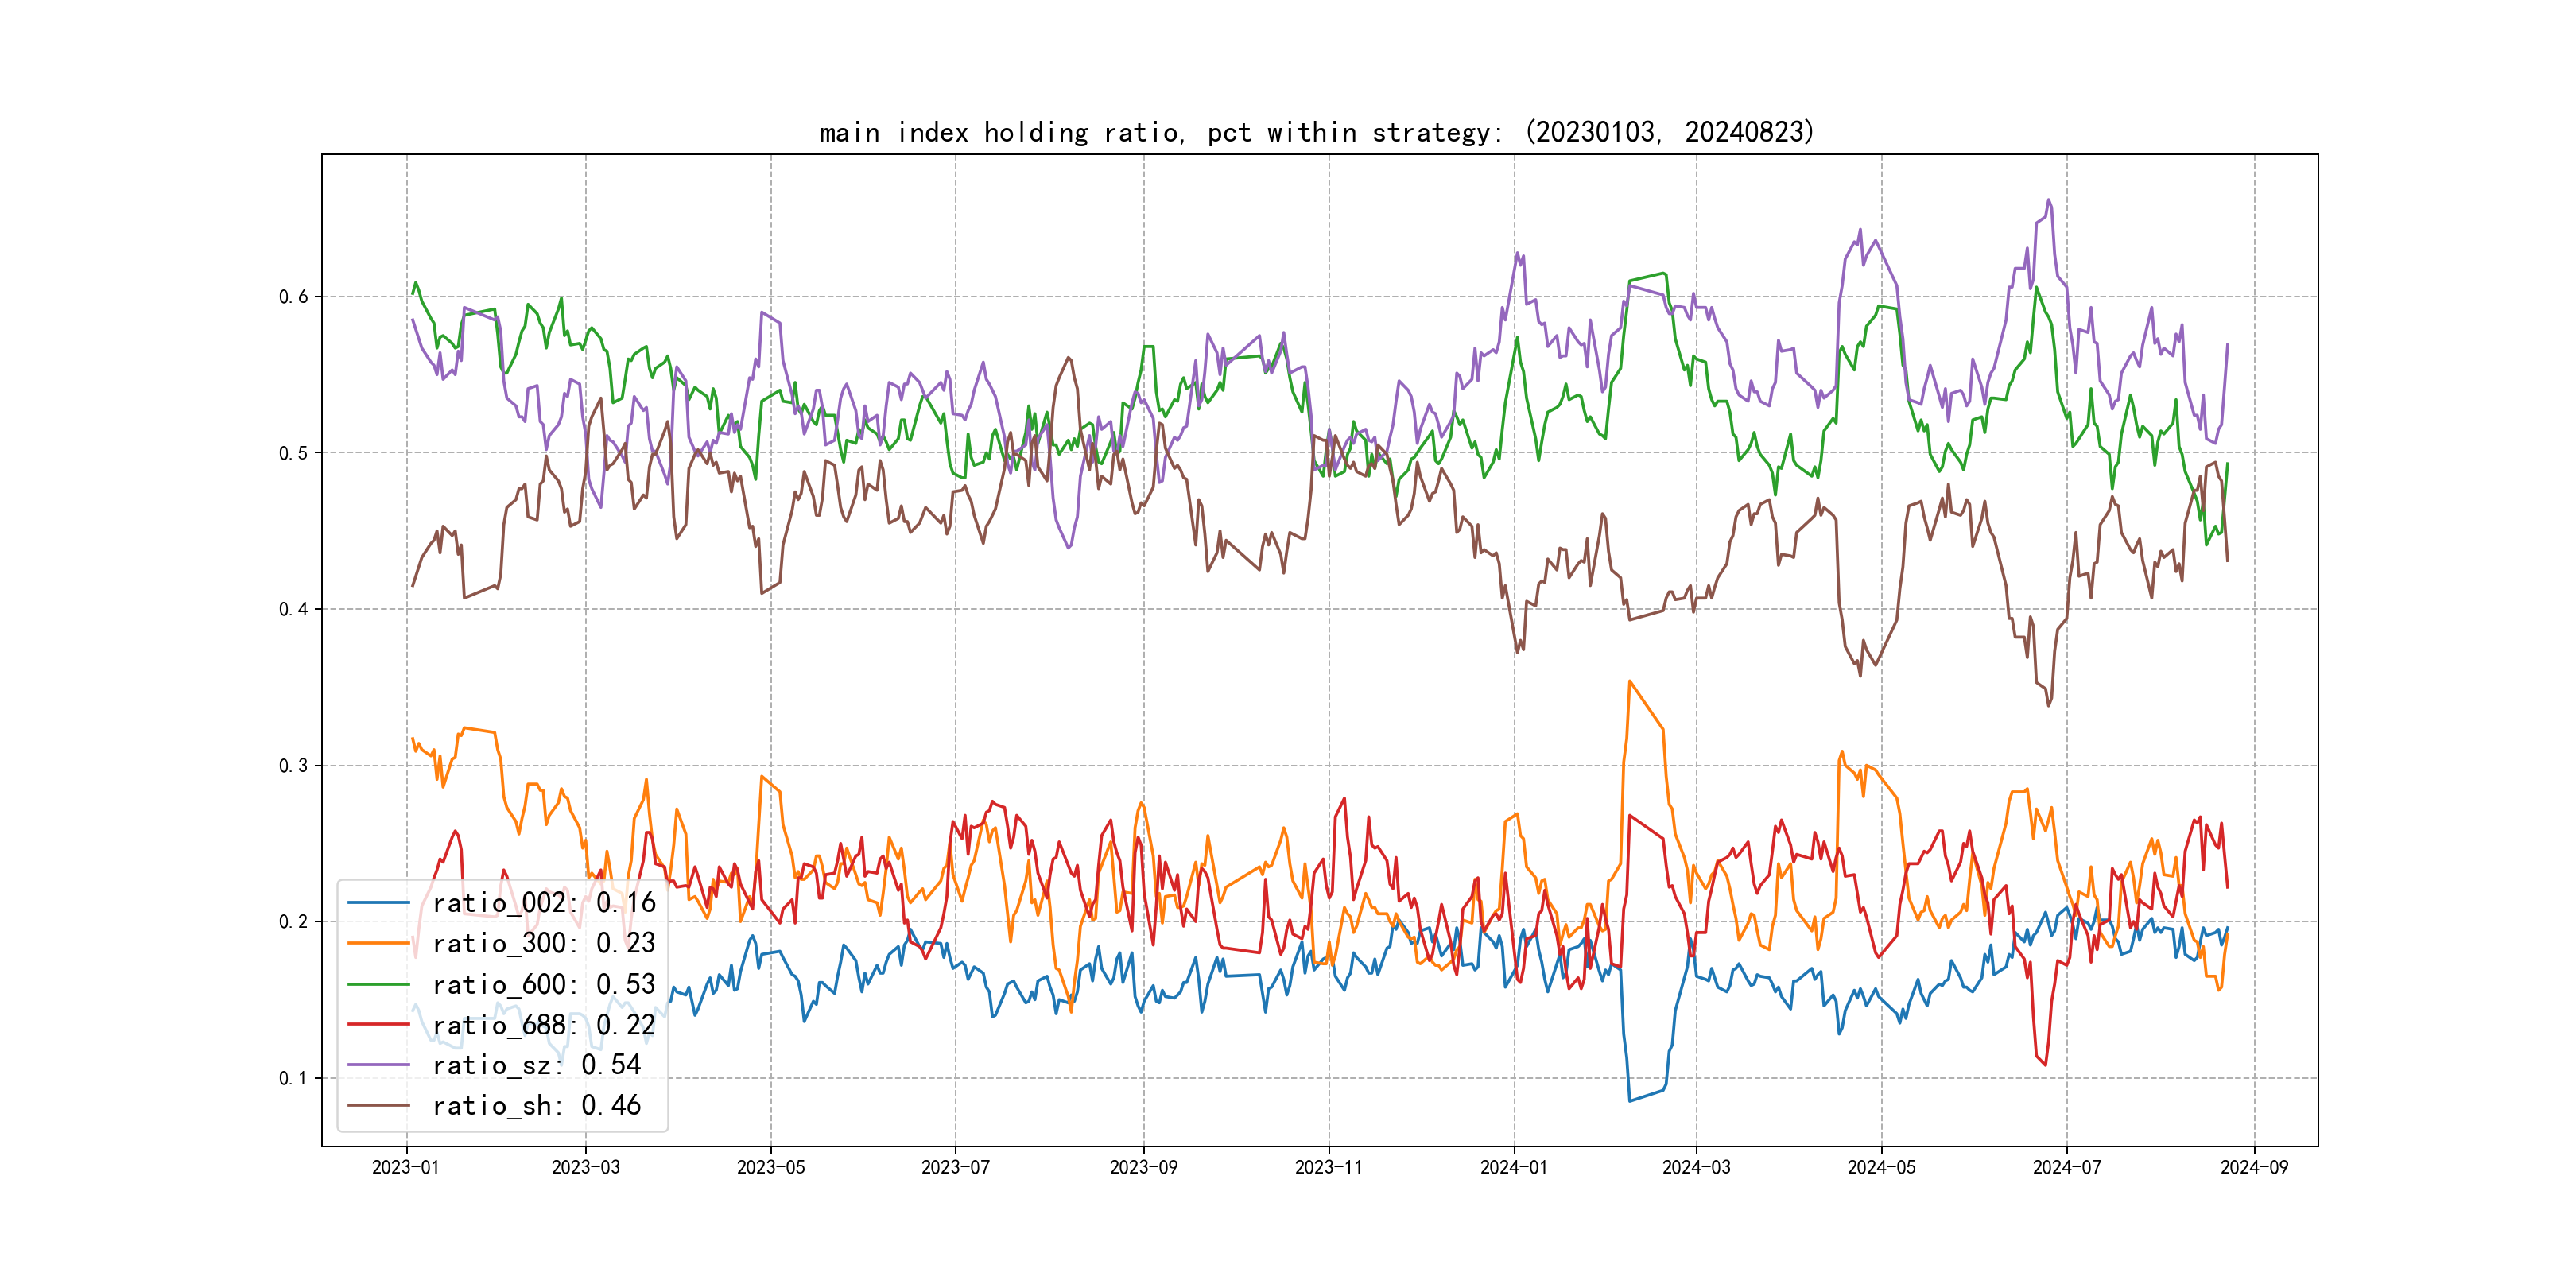Select the 'ratio_sz: 0.54' legend label

coord(537,1065)
